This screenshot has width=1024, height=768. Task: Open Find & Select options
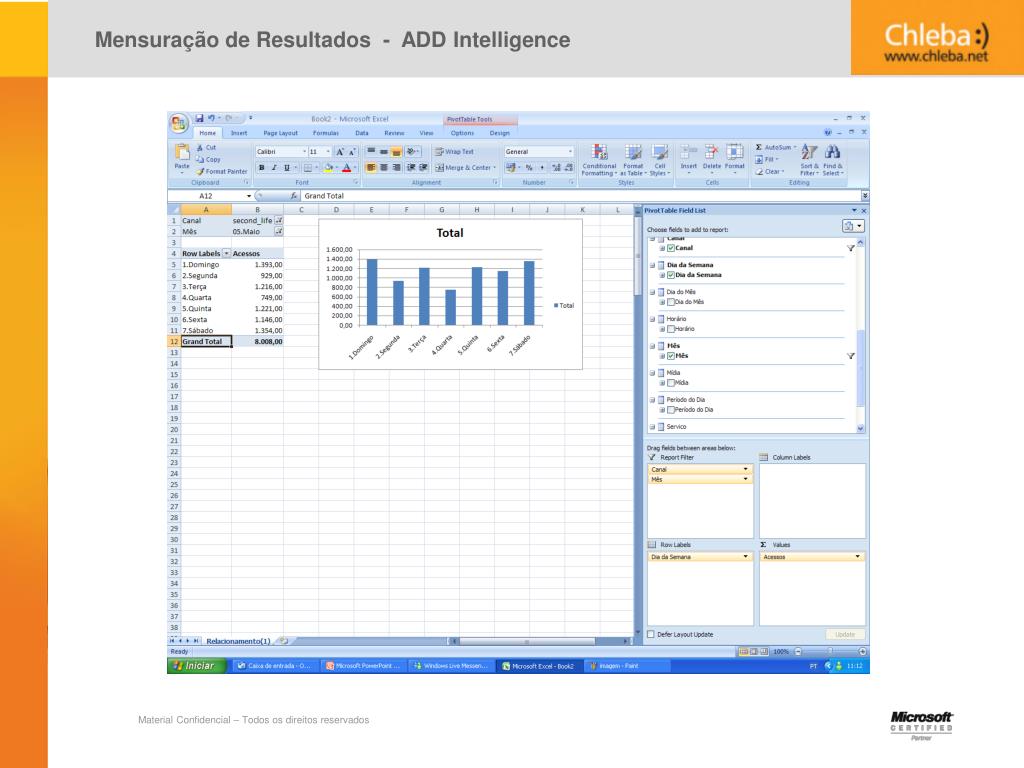pyautogui.click(x=833, y=160)
